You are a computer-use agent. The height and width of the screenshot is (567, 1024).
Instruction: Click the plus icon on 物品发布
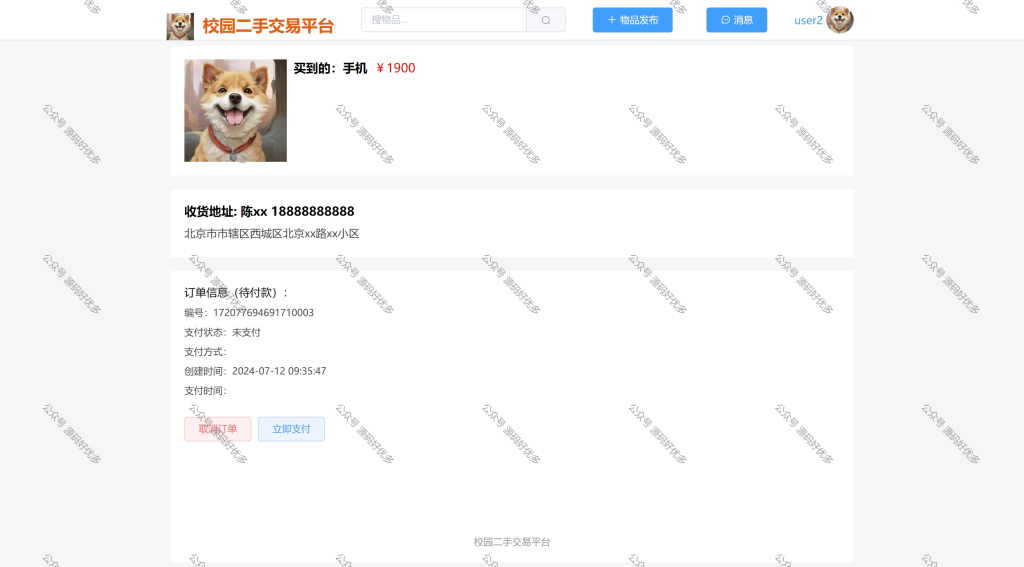click(612, 20)
